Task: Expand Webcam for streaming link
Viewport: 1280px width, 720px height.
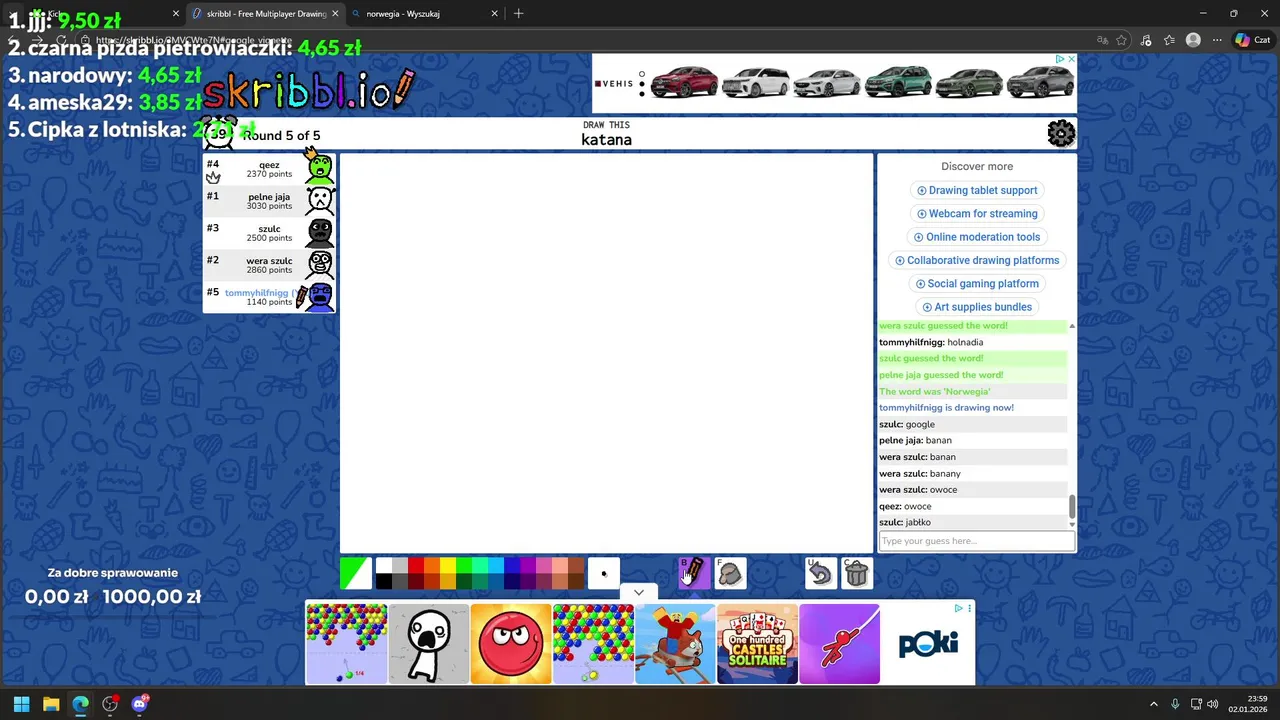Action: [x=977, y=213]
